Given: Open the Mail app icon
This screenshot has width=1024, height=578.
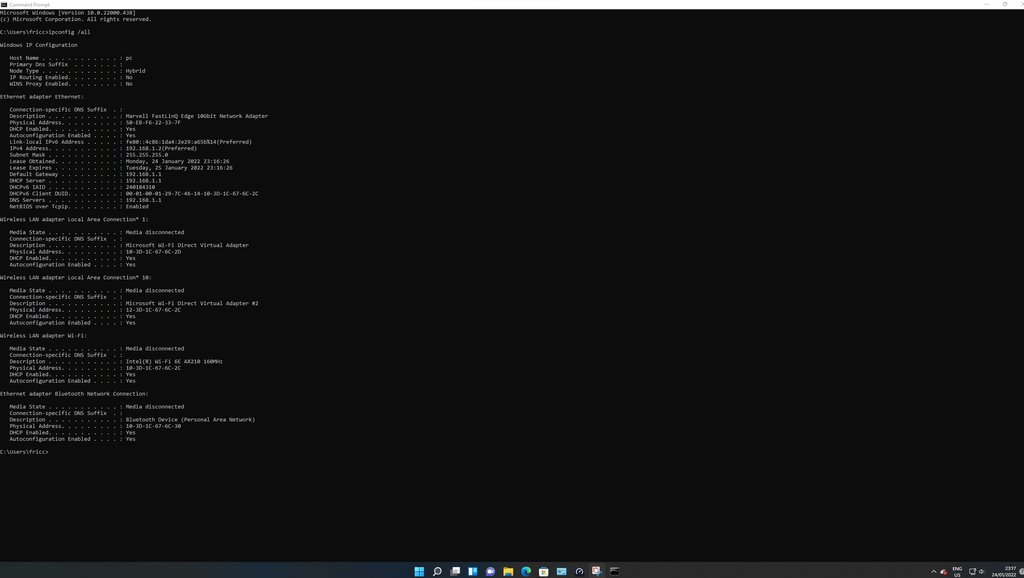Looking at the screenshot, I should tap(561, 571).
